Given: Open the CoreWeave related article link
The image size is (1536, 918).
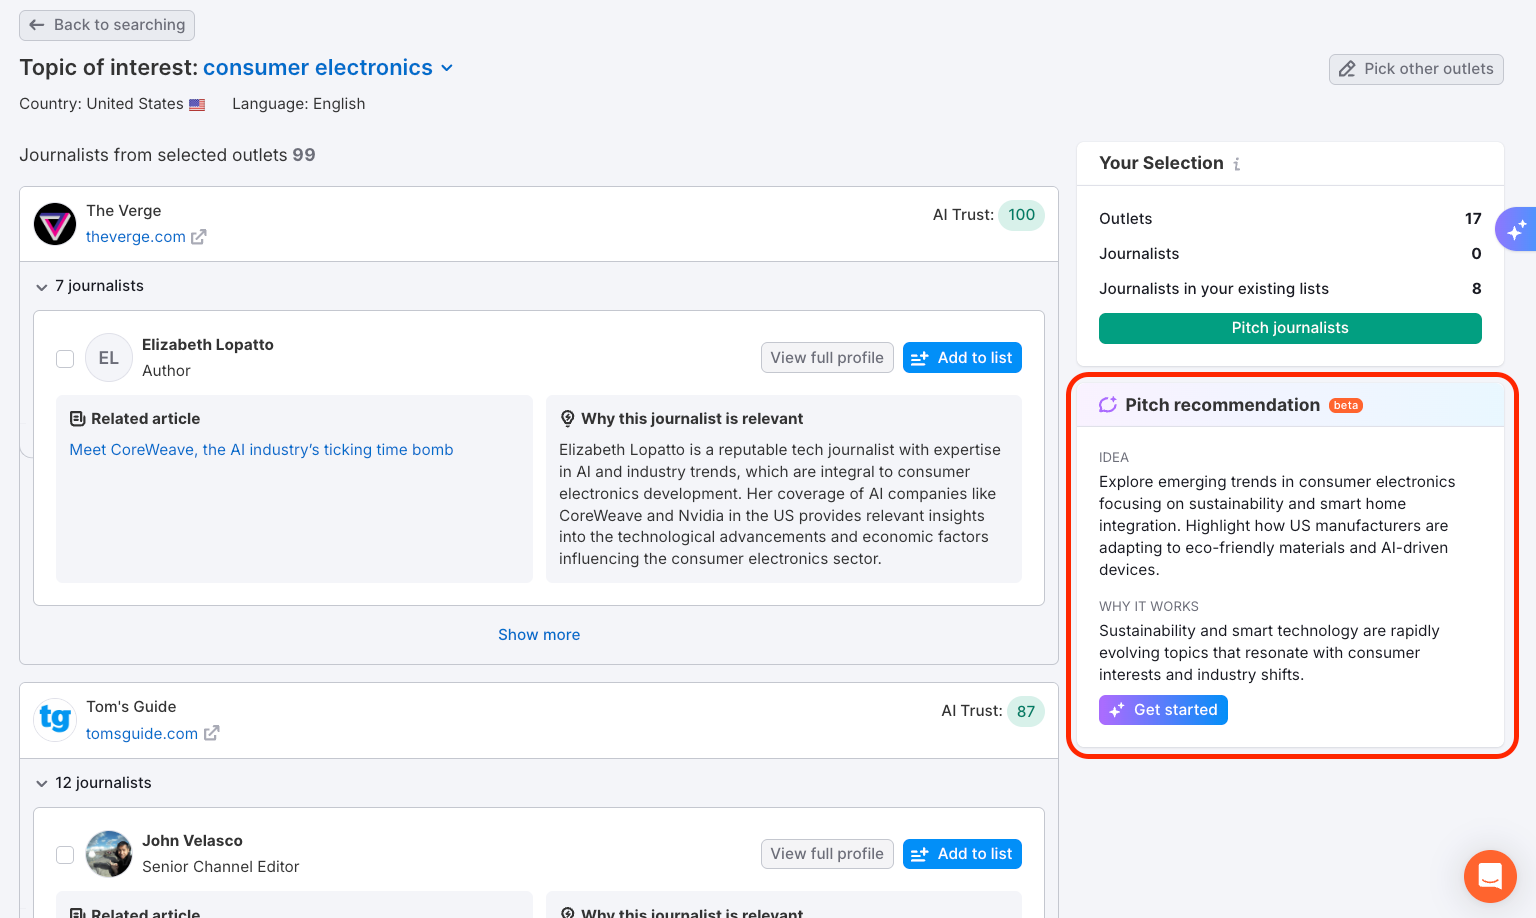Looking at the screenshot, I should pyautogui.click(x=261, y=450).
